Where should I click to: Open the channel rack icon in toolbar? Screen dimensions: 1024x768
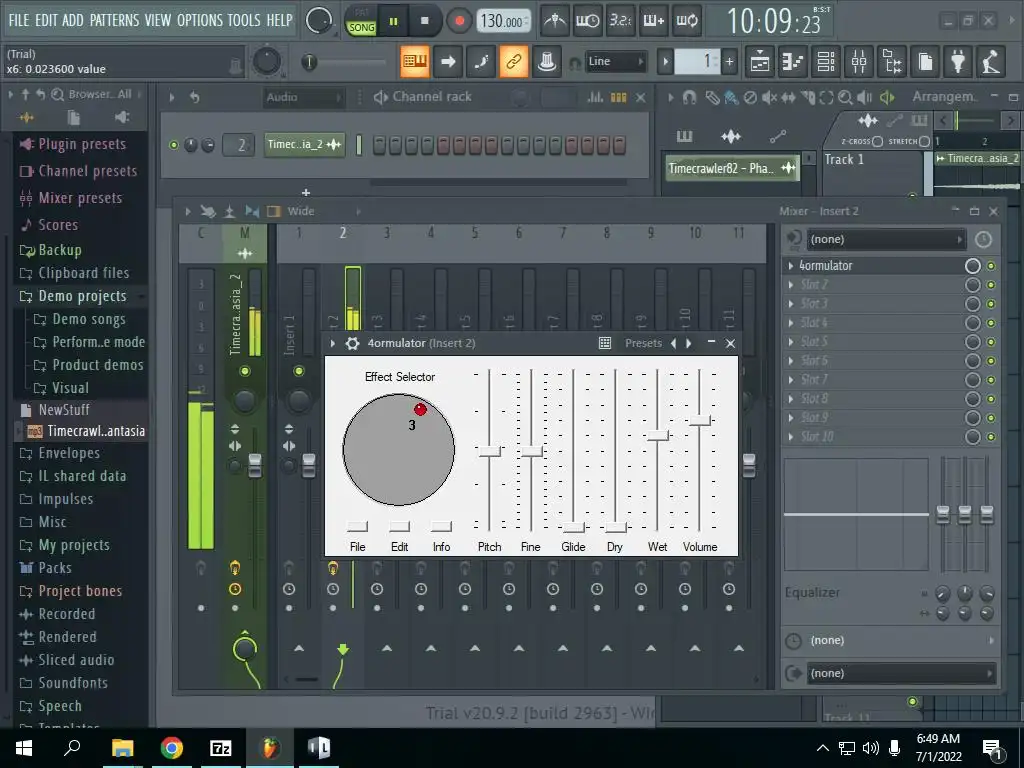(826, 61)
